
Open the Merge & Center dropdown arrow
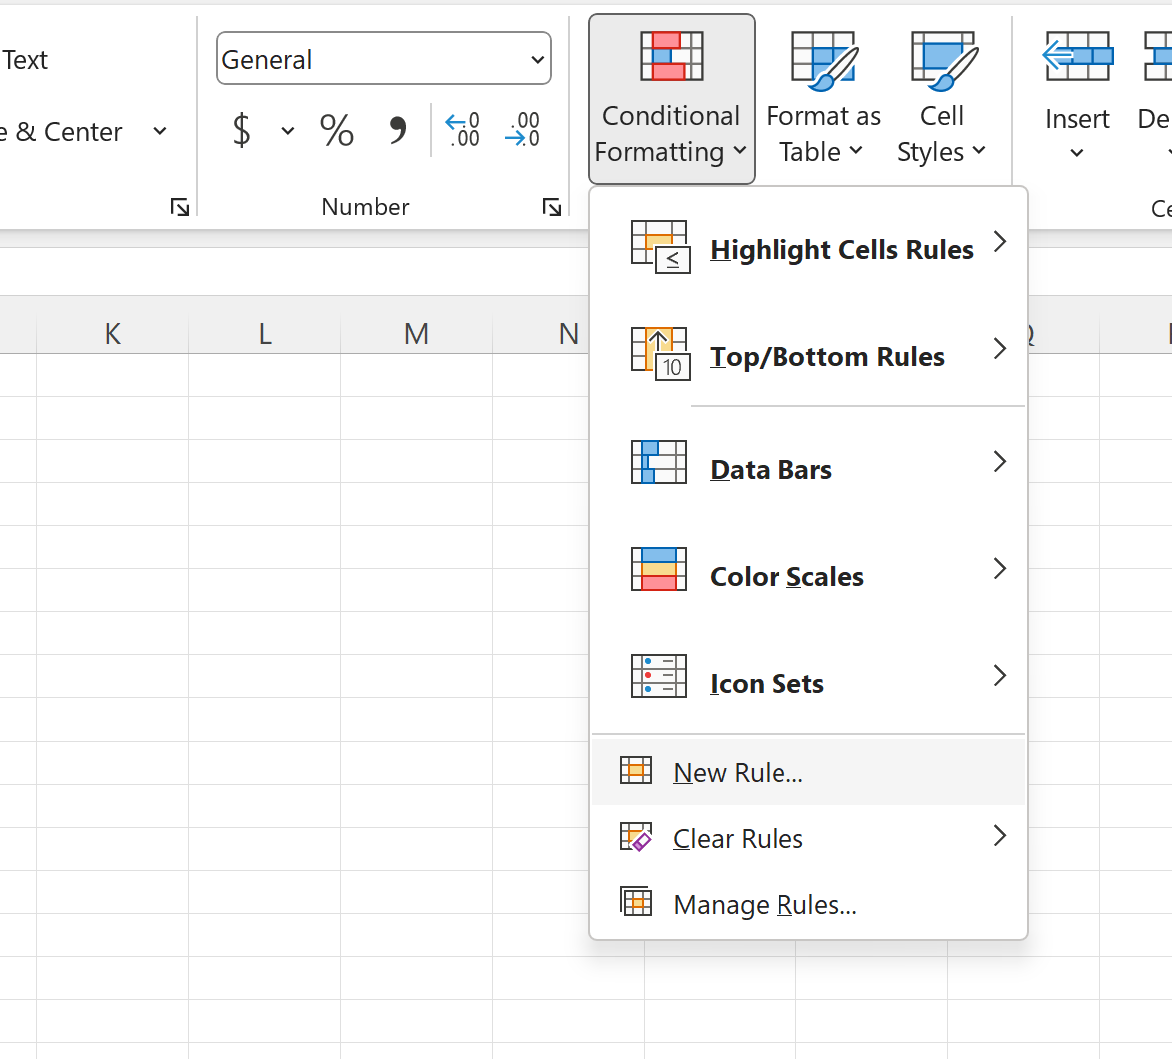(x=162, y=131)
